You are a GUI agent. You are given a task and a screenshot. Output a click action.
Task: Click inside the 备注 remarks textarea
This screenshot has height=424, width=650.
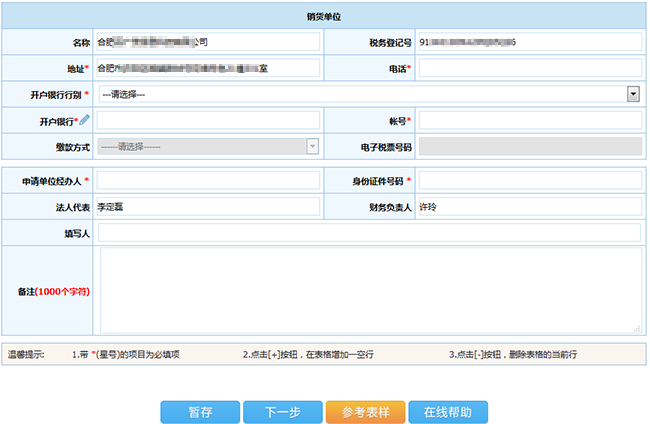tap(368, 290)
